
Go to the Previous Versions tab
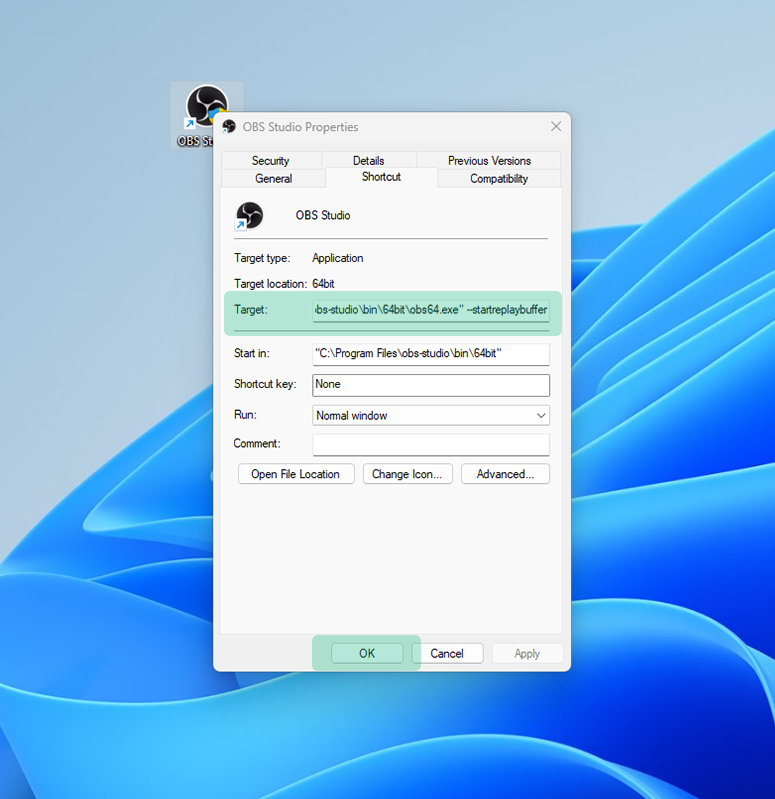tap(489, 160)
